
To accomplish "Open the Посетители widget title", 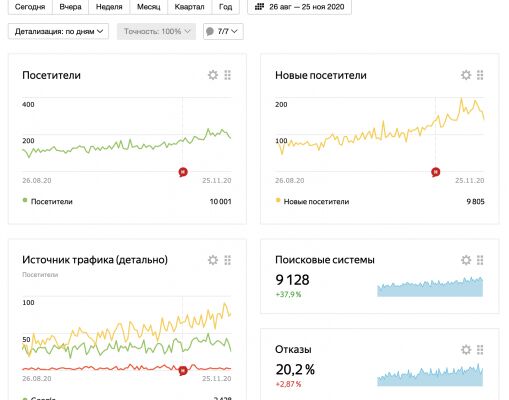I will click(x=51, y=75).
